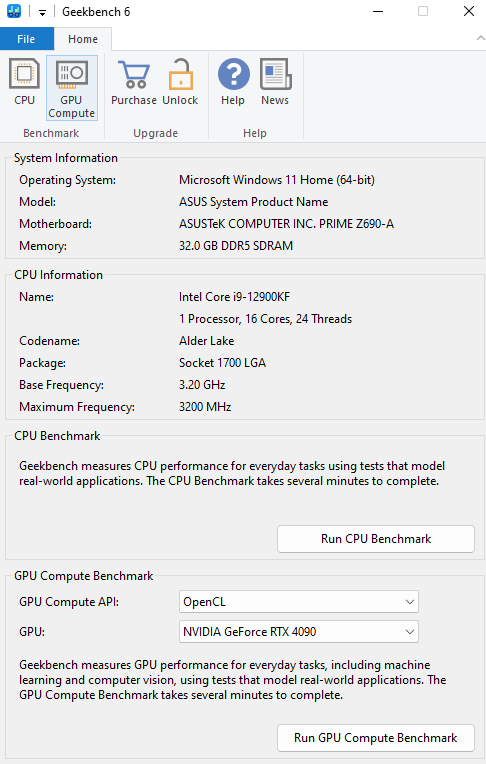The width and height of the screenshot is (486, 764).
Task: Click the maximum frequency value 3200 MHz
Action: (x=205, y=406)
